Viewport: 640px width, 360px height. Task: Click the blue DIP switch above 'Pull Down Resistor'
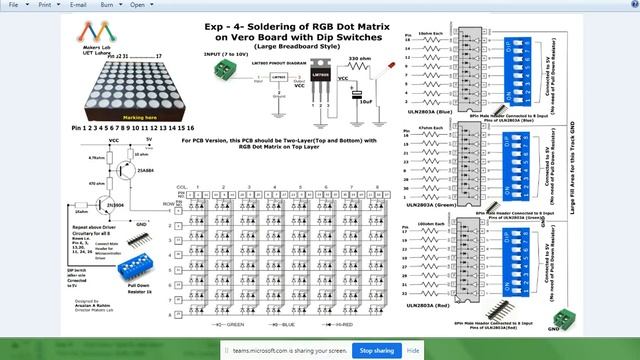[x=135, y=267]
